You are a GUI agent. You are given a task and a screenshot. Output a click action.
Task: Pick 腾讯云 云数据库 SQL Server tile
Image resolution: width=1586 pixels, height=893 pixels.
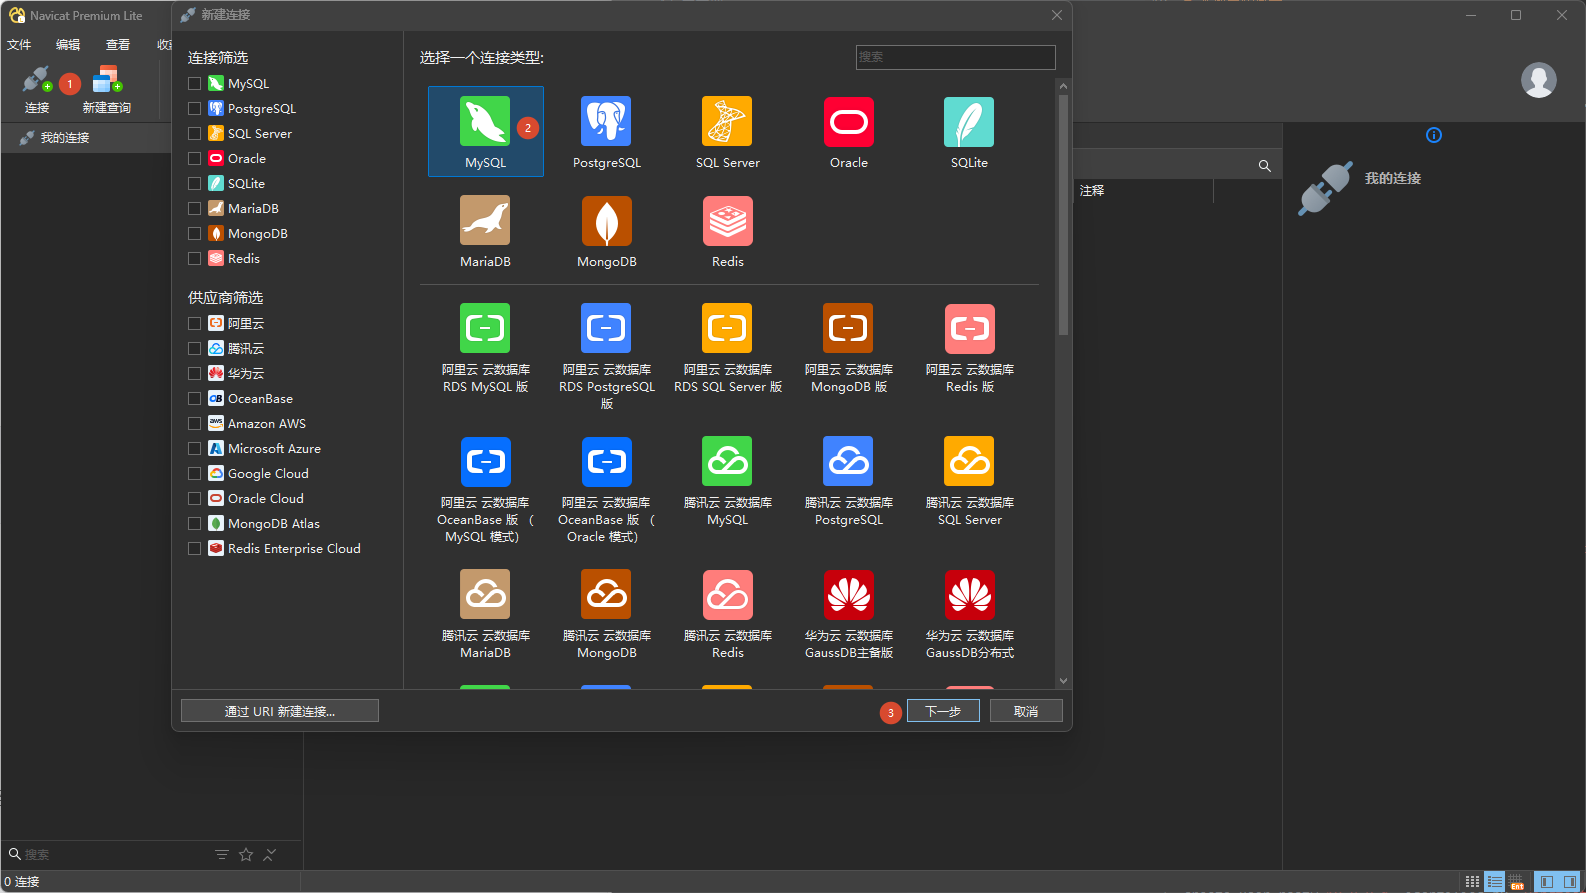[x=970, y=482]
